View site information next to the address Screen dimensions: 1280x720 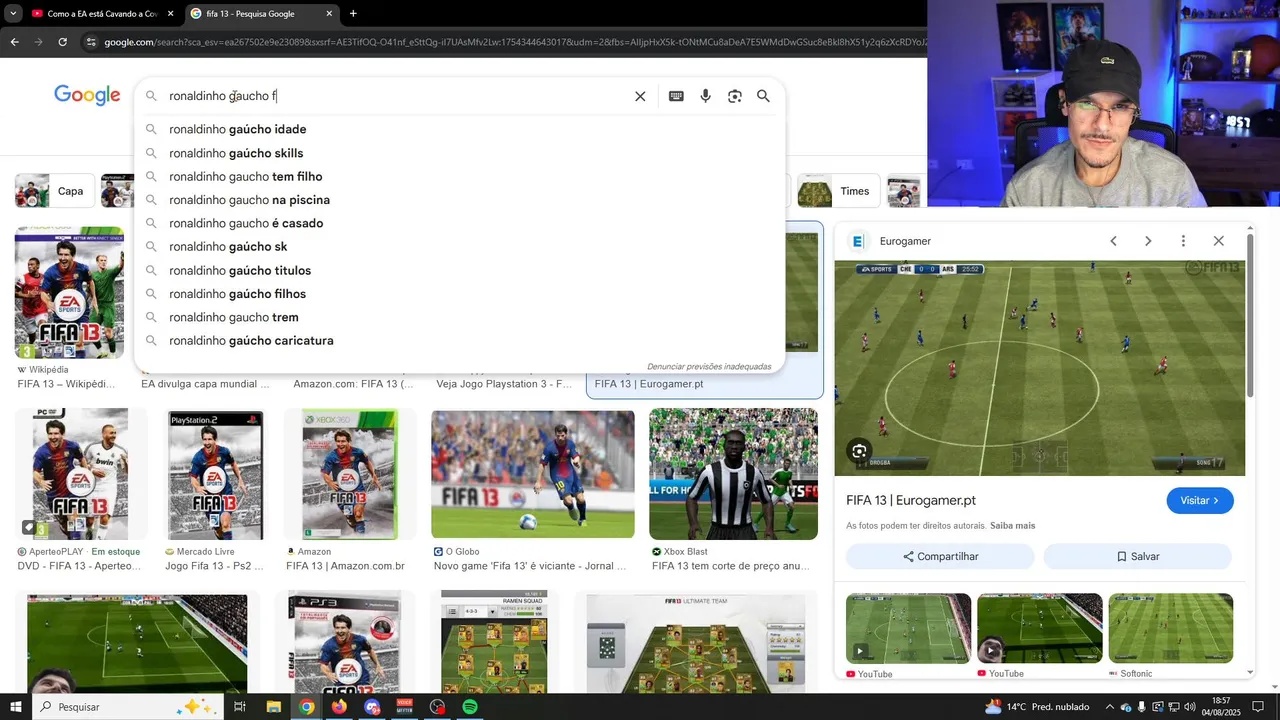91,42
